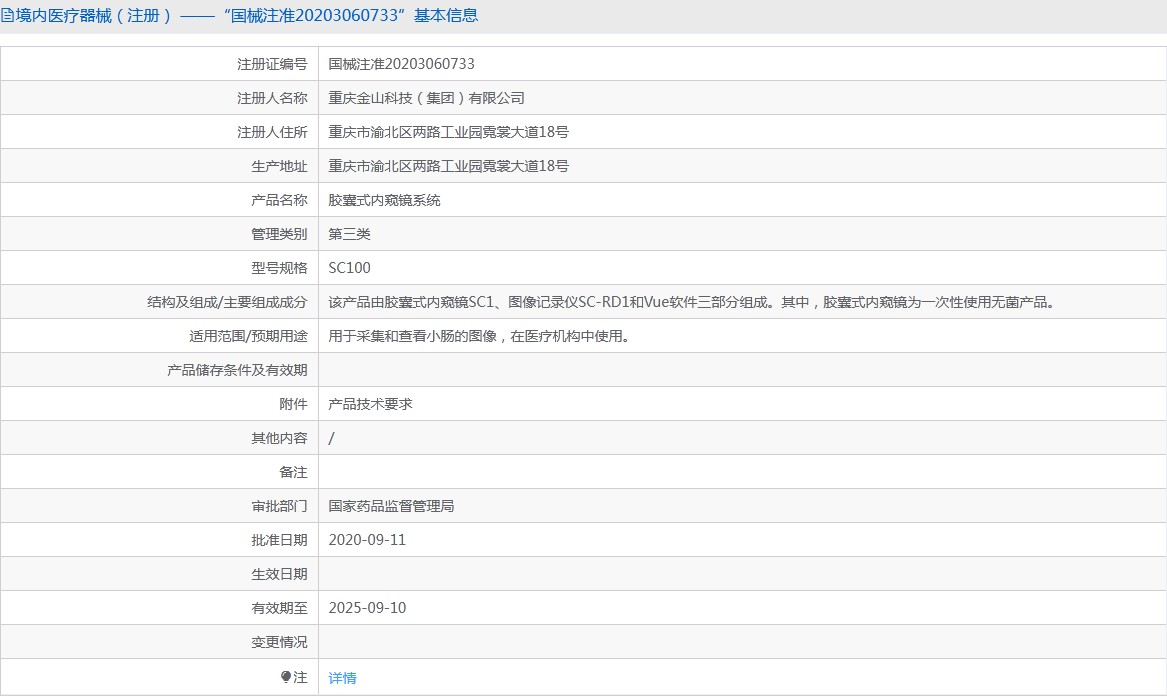This screenshot has height=699, width=1167.
Task: Select 重庆金山科技（集团）有限公司 text
Action: [426, 98]
